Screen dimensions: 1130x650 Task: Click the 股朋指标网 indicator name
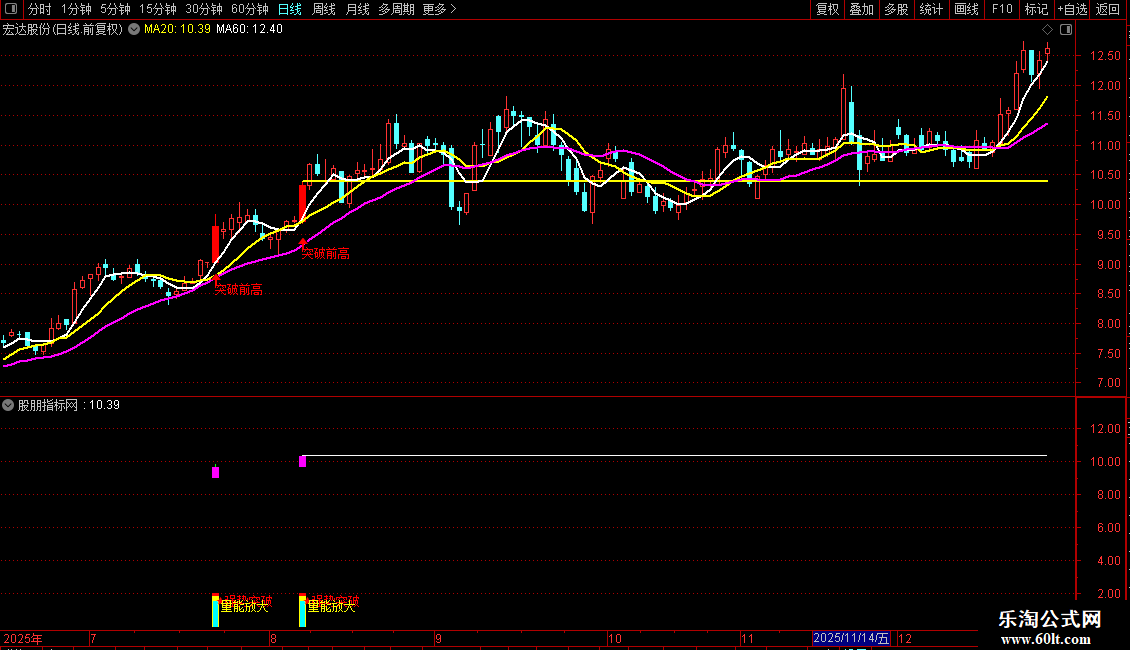[48, 405]
